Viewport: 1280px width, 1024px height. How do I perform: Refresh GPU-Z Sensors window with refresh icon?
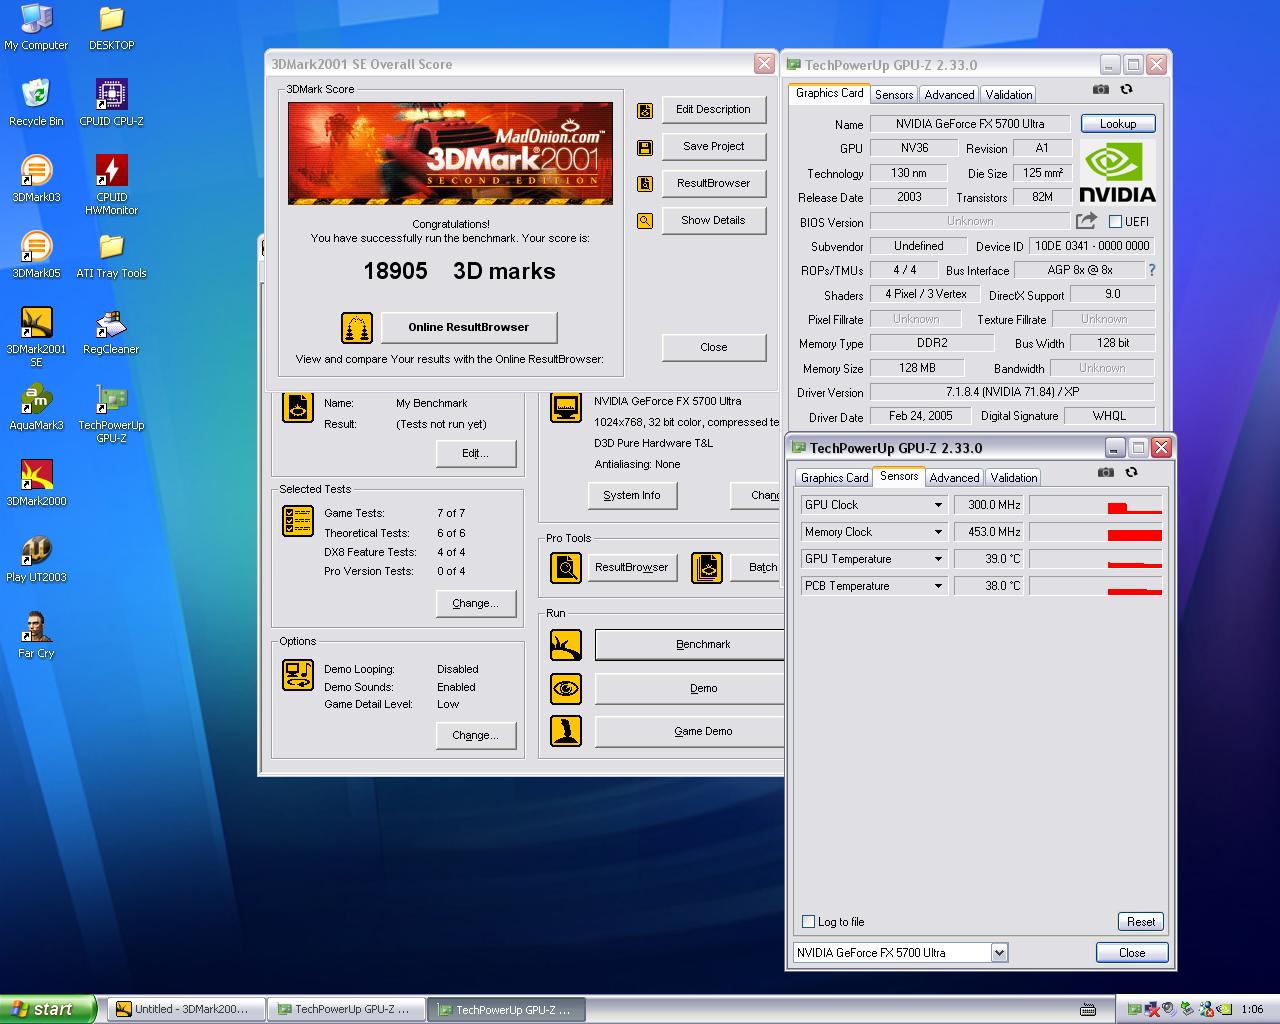tap(1131, 472)
